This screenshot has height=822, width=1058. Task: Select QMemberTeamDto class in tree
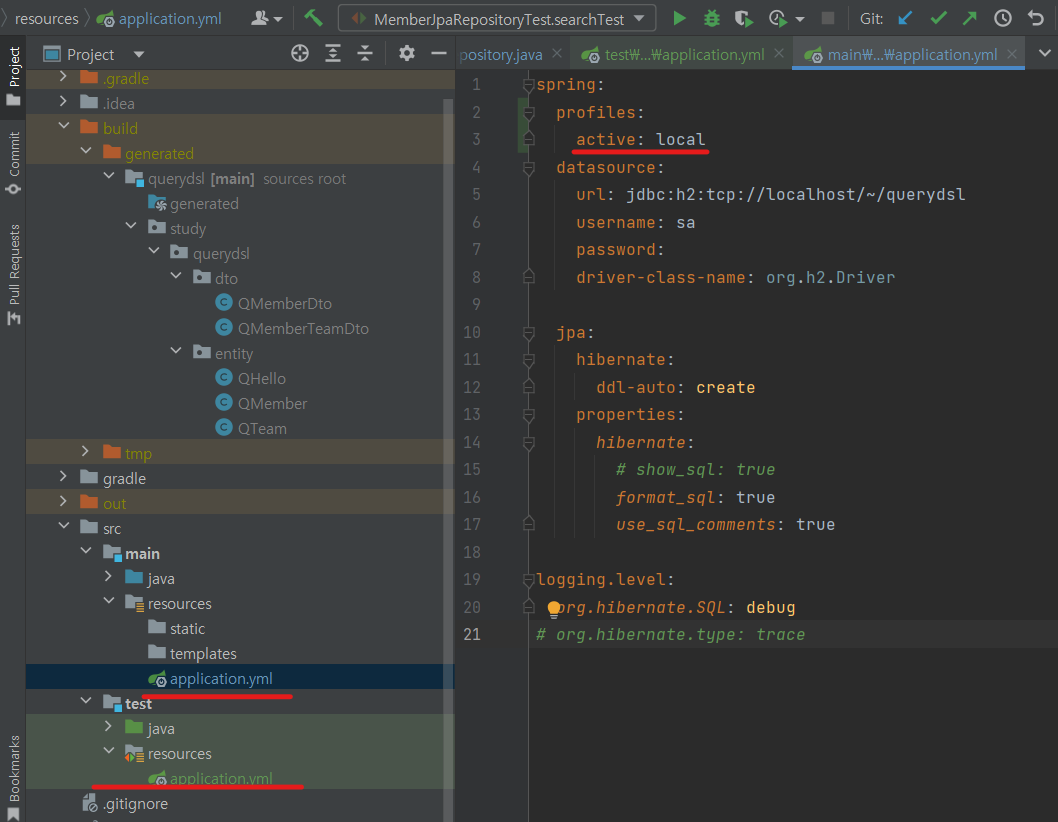point(302,328)
